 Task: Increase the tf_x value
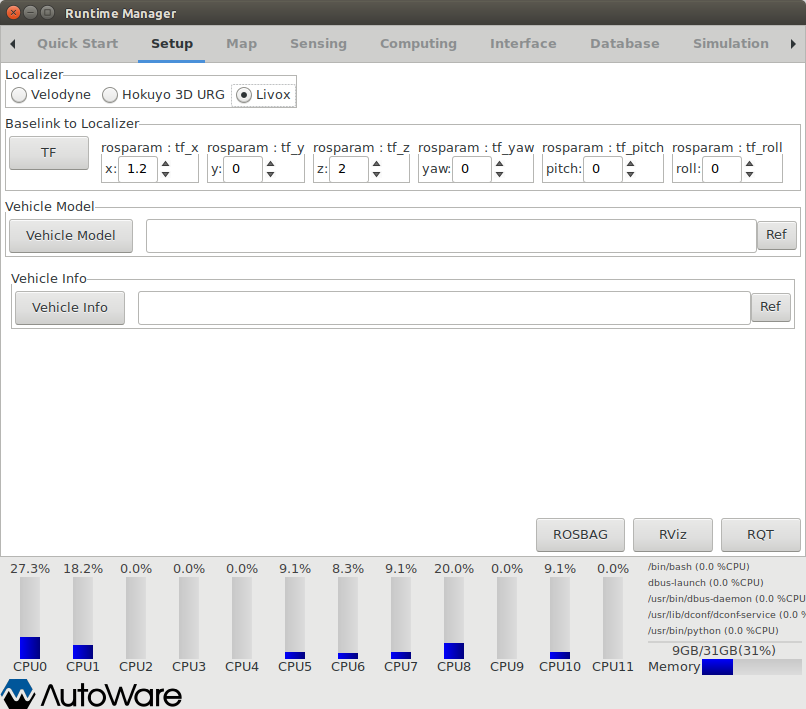166,164
